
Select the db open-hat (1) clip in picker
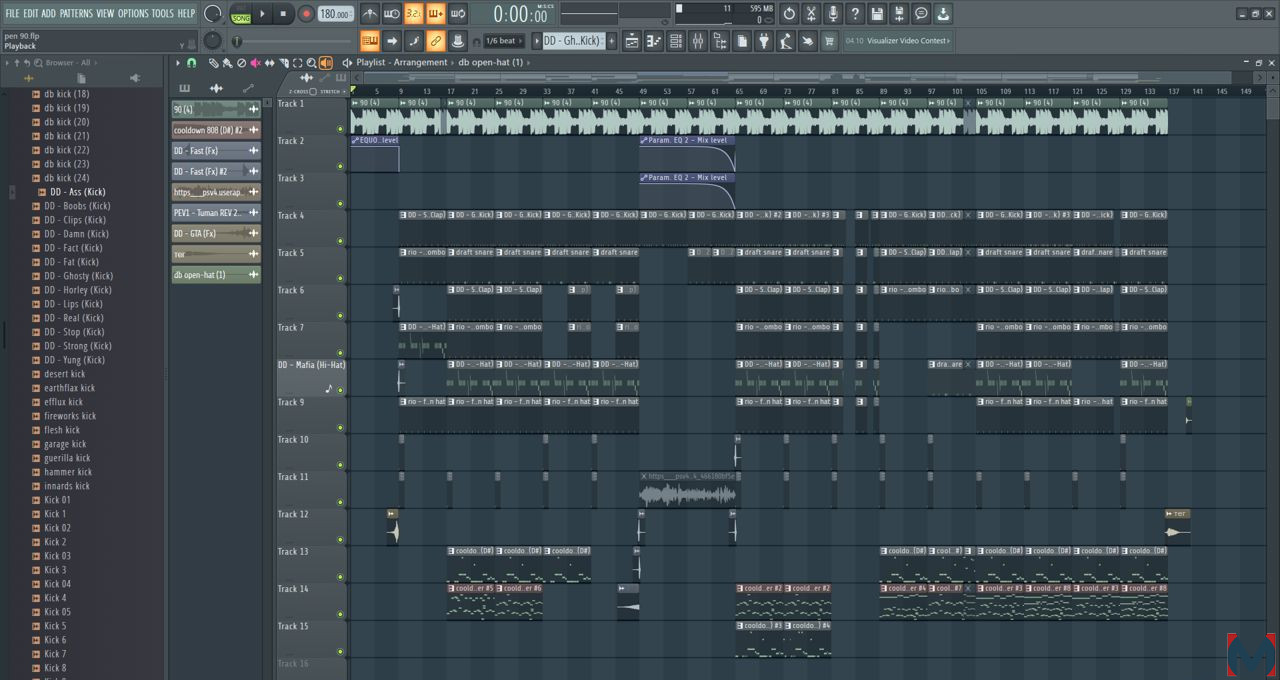pos(216,275)
